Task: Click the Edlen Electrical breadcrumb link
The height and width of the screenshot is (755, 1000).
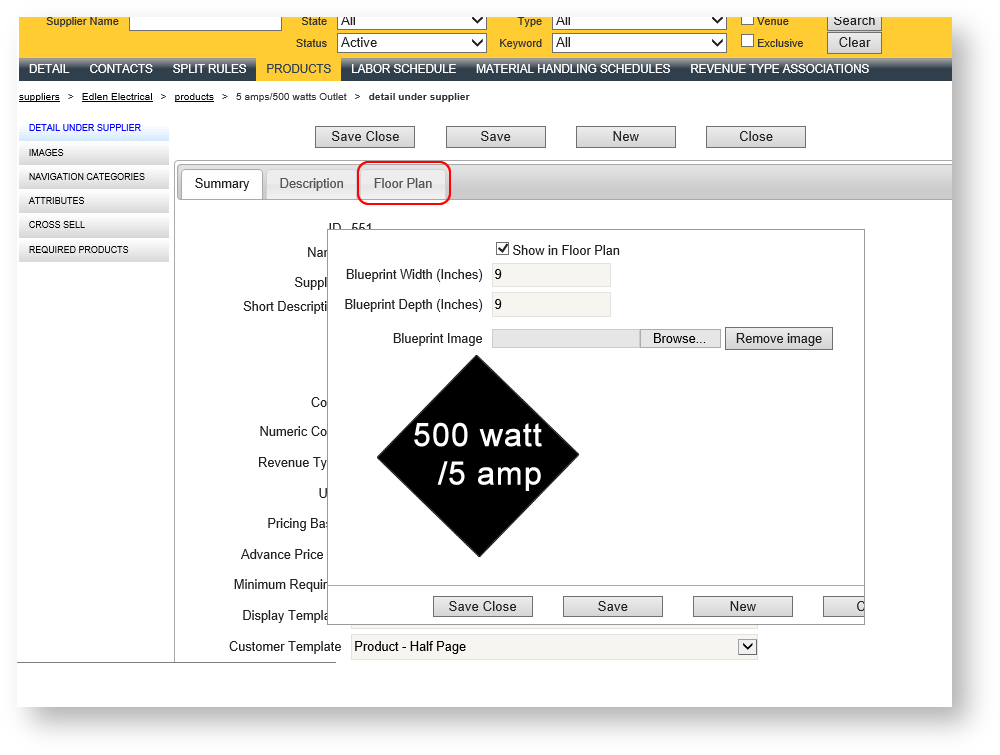Action: (x=117, y=97)
